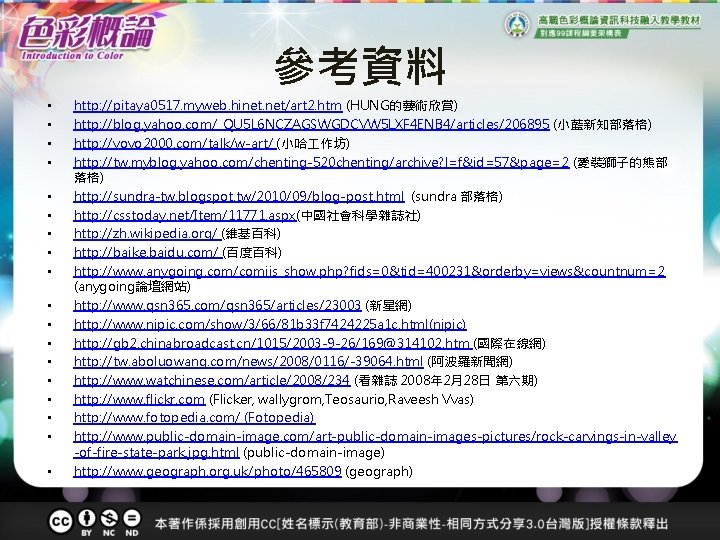
Task: Click the 看雜誌 2008年2月28日 第六期 label
Action: click(446, 380)
